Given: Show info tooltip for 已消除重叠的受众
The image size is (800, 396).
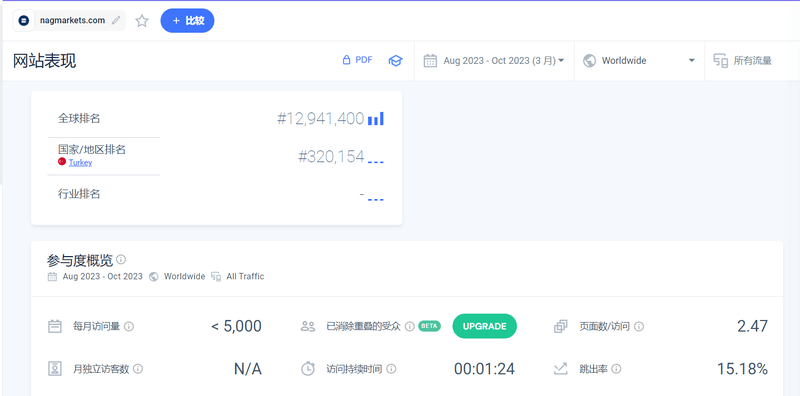Looking at the screenshot, I should tap(409, 326).
